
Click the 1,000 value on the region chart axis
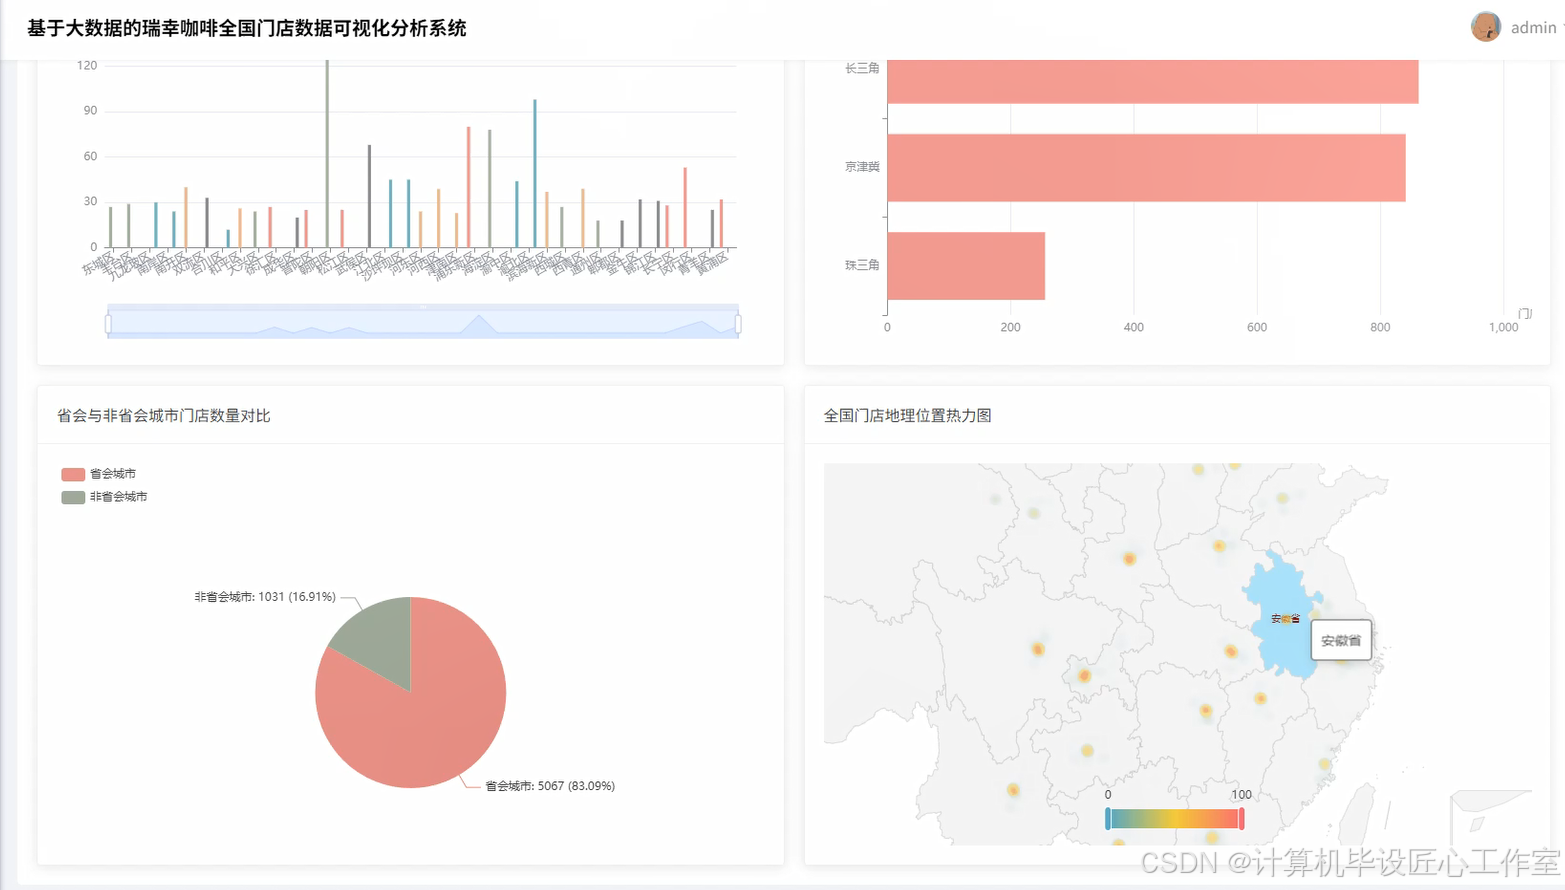click(1503, 328)
